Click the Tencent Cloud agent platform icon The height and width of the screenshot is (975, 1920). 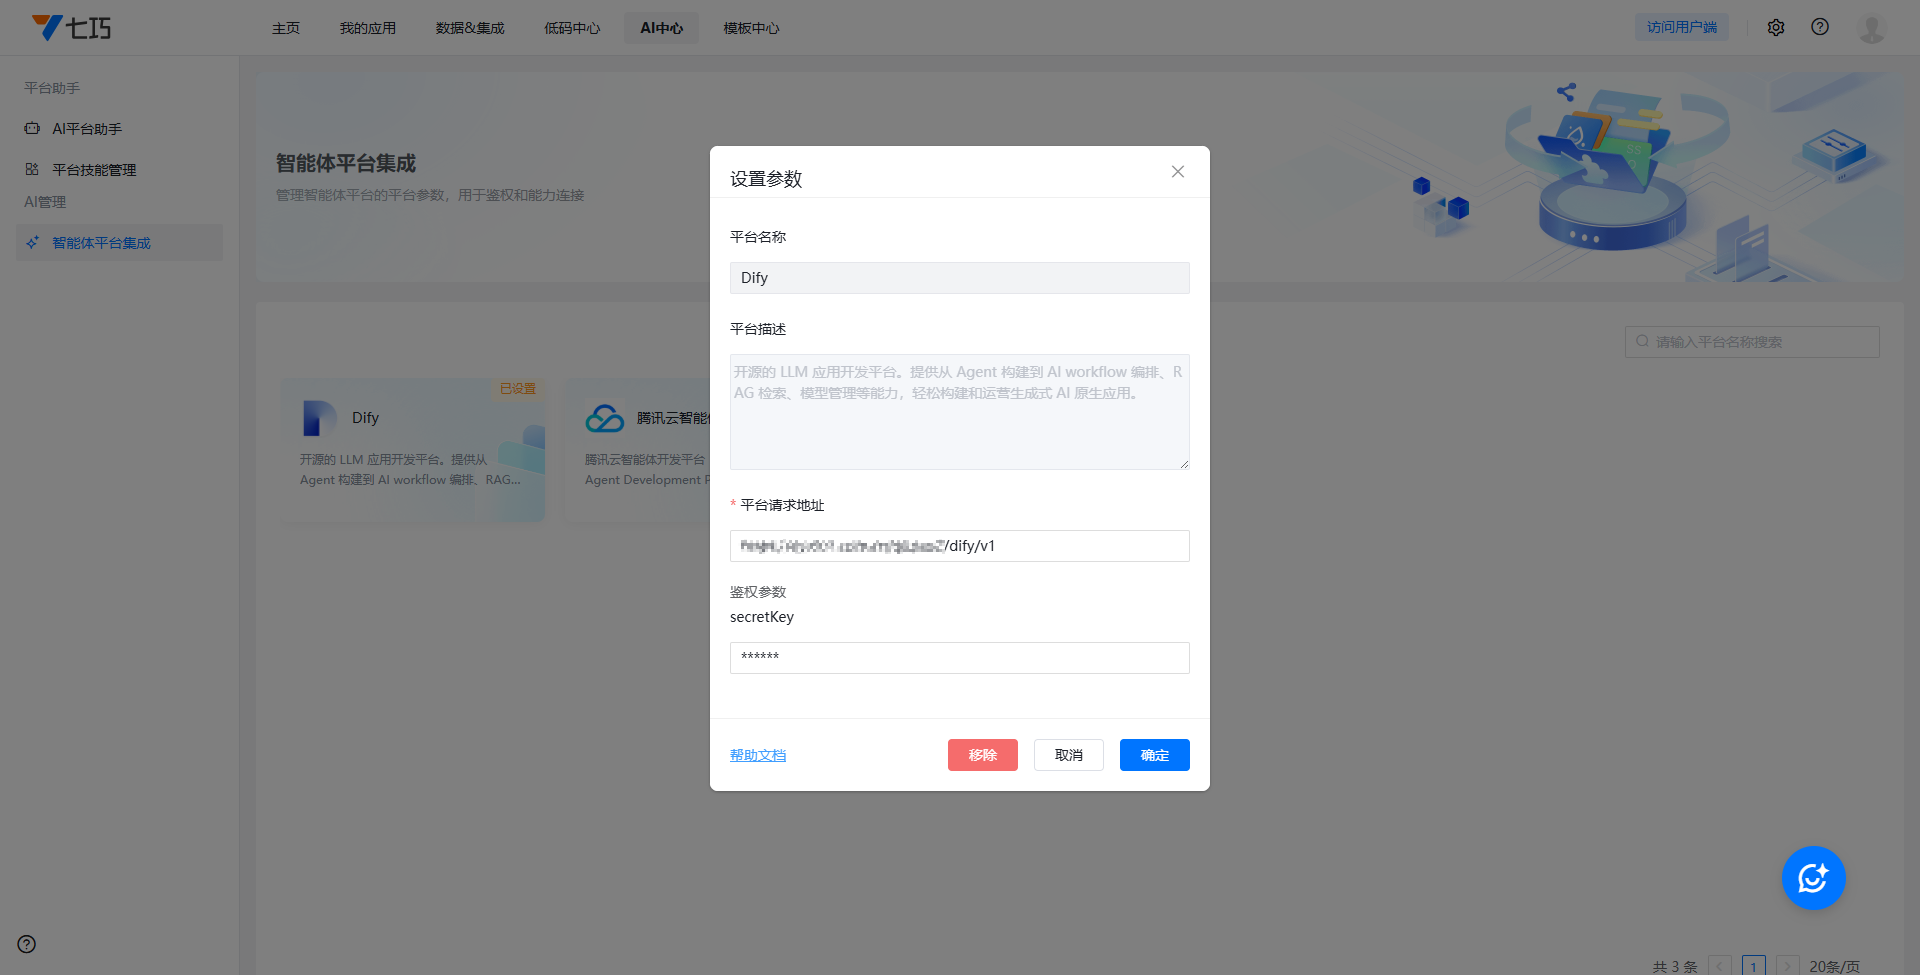click(605, 418)
